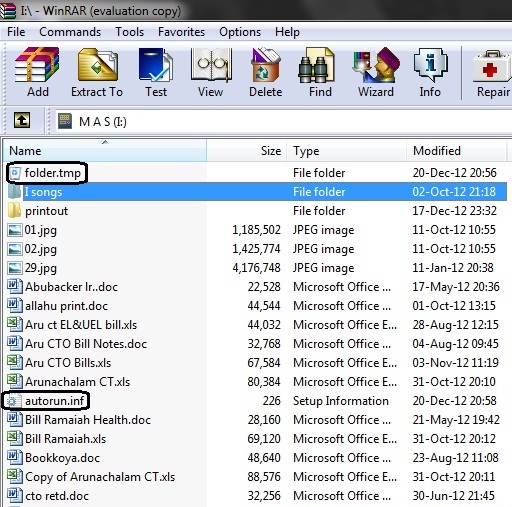Click the Word icon of Abubacker Ir..doc

point(15,287)
